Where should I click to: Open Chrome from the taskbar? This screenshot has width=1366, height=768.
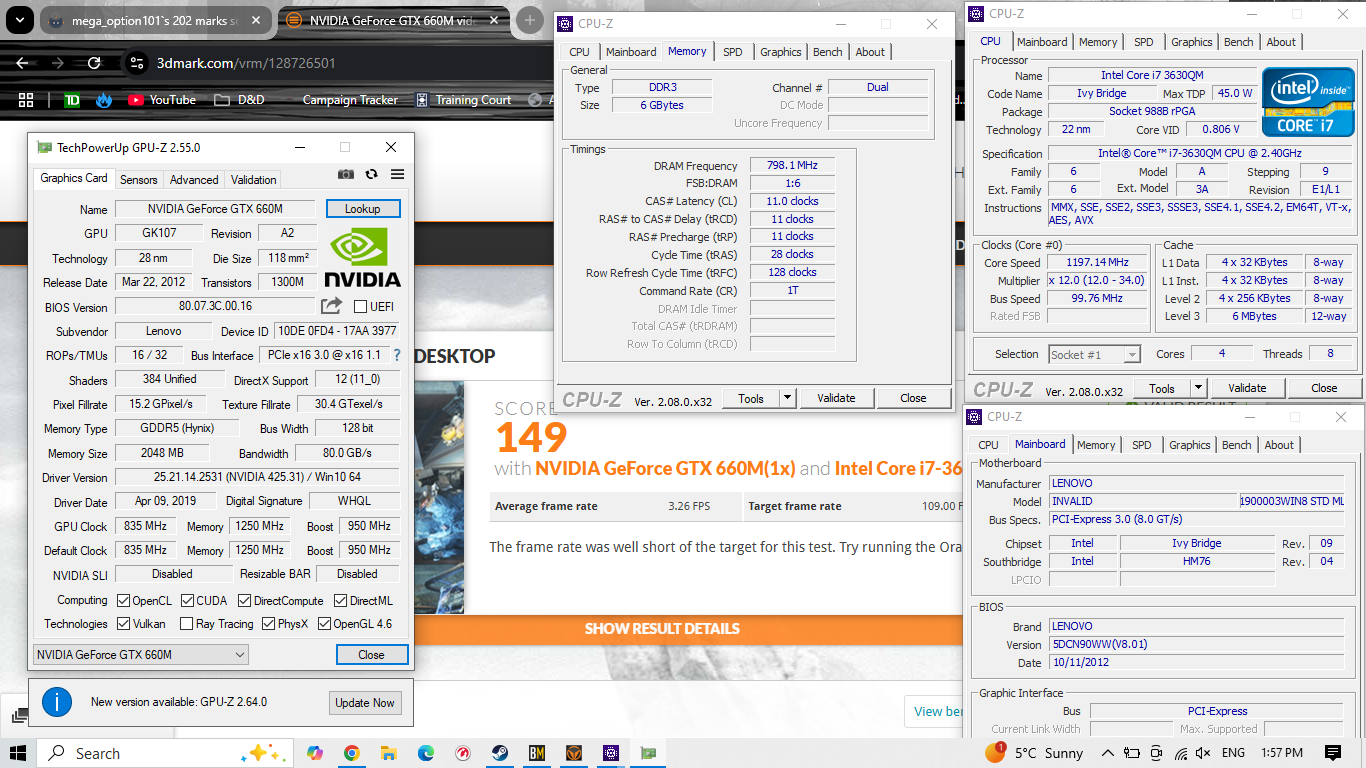click(x=352, y=753)
